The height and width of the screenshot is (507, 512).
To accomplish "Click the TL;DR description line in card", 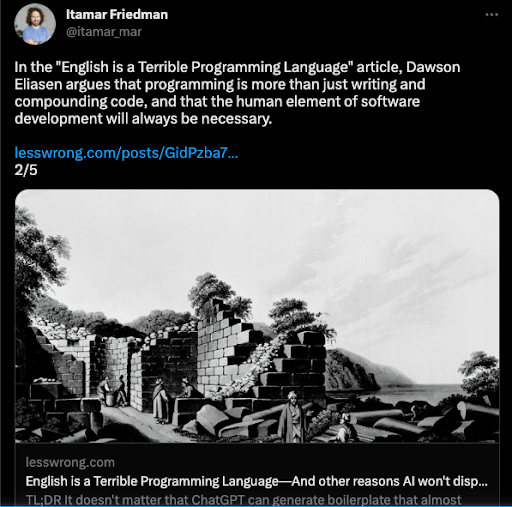I will point(243,500).
